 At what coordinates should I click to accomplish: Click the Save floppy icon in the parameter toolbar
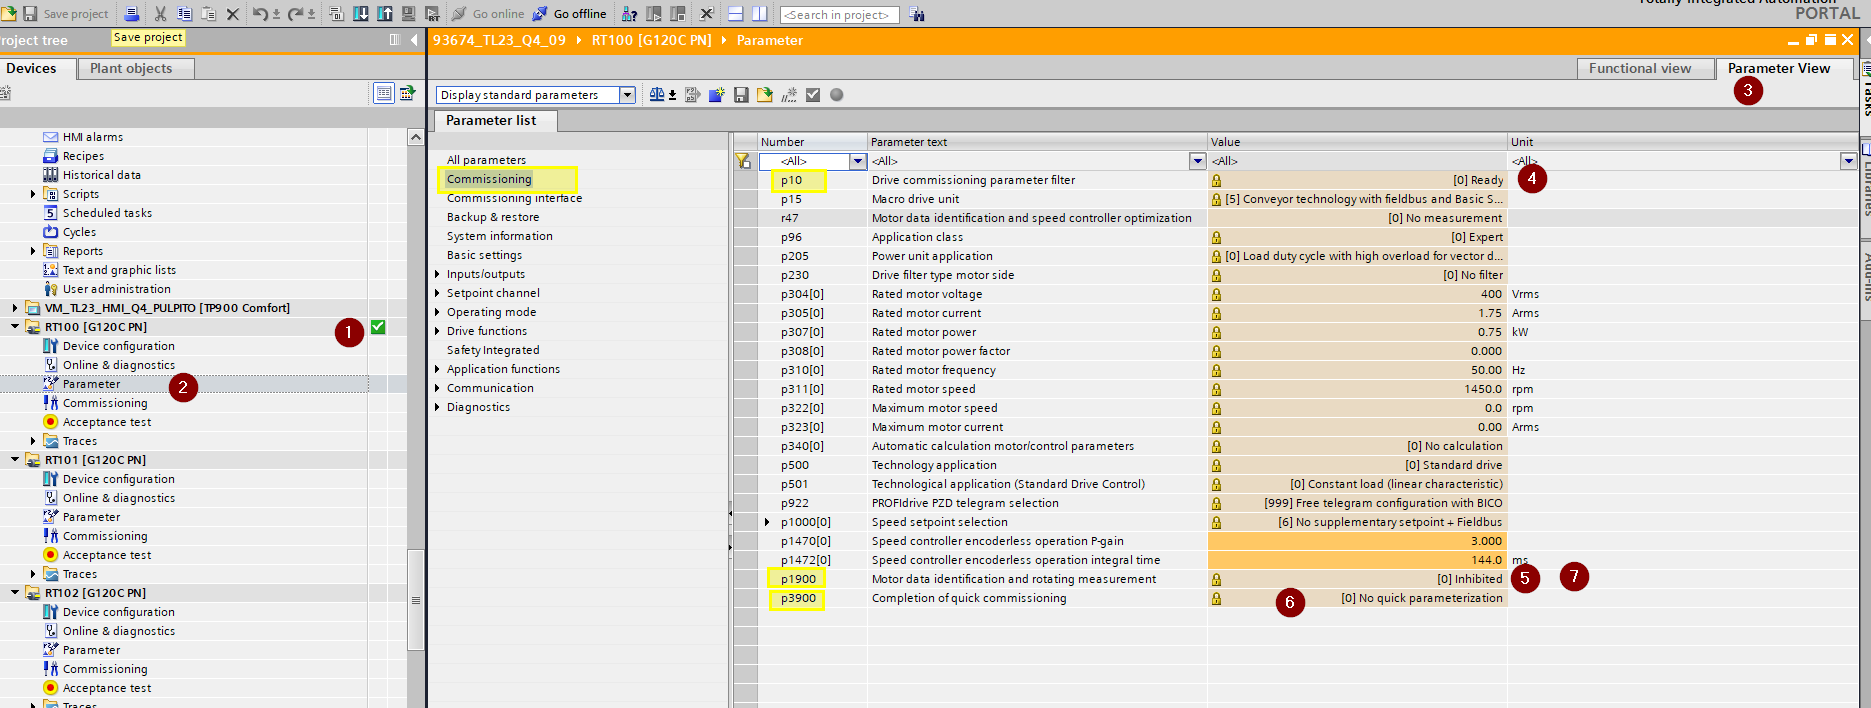click(x=741, y=95)
